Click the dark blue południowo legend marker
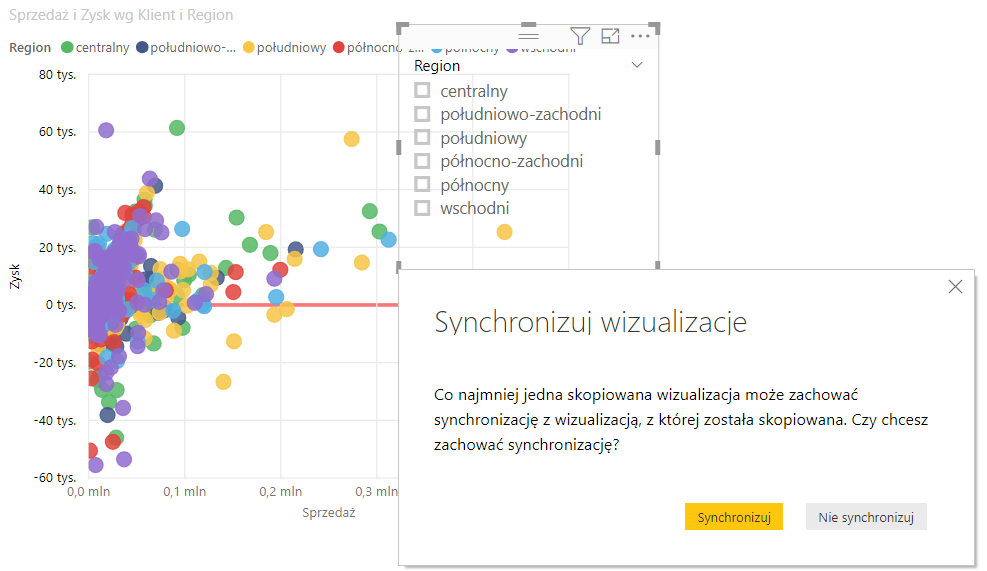Viewport: 987px width, 571px height. pyautogui.click(x=142, y=47)
